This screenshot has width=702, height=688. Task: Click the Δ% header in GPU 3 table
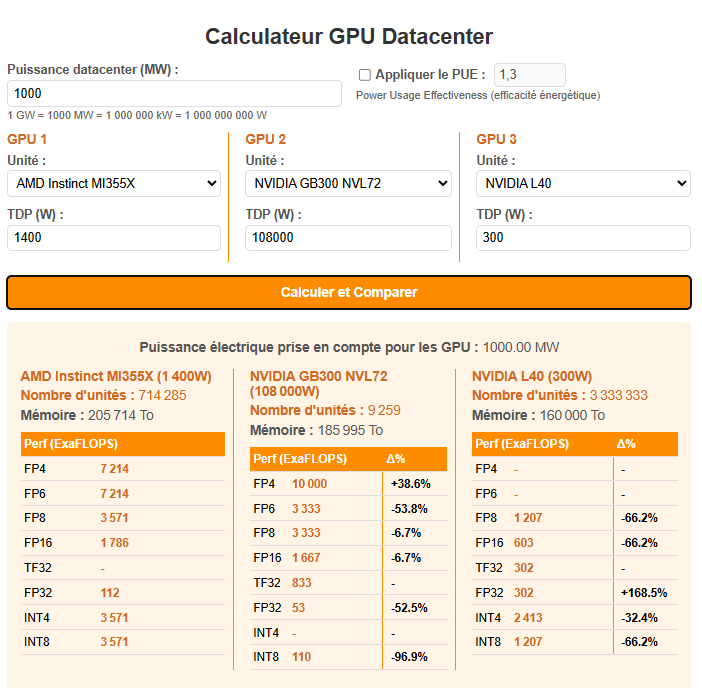click(x=626, y=444)
